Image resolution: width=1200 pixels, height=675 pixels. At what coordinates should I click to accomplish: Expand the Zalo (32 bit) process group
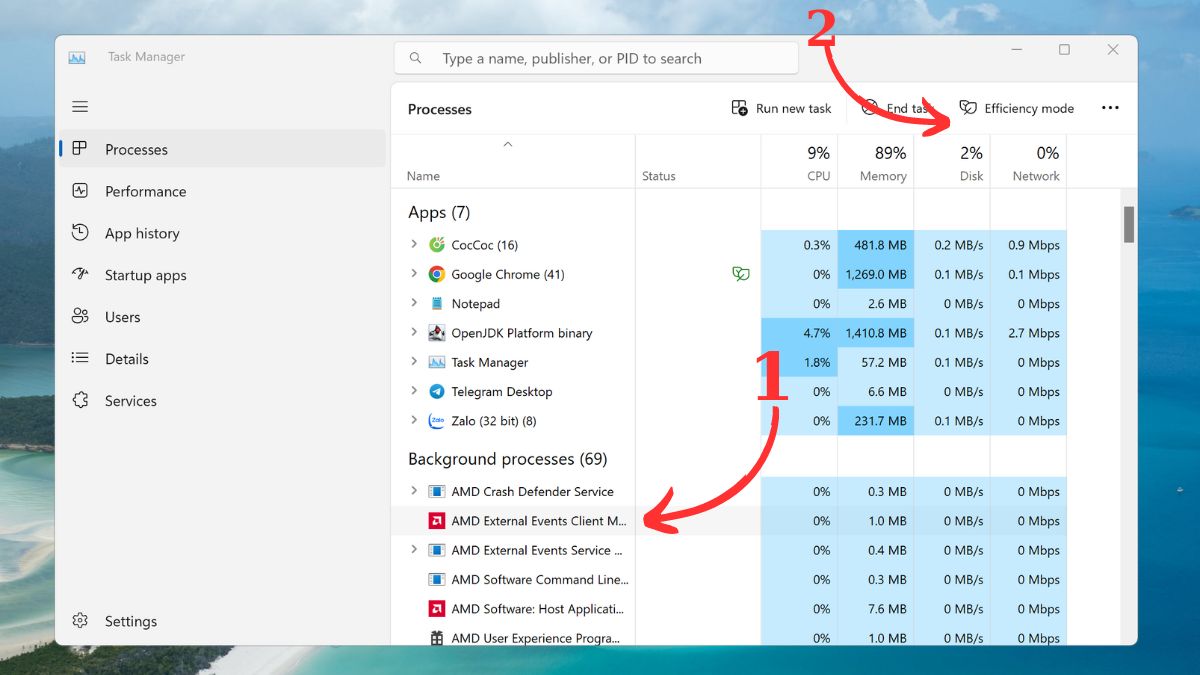pyautogui.click(x=414, y=421)
